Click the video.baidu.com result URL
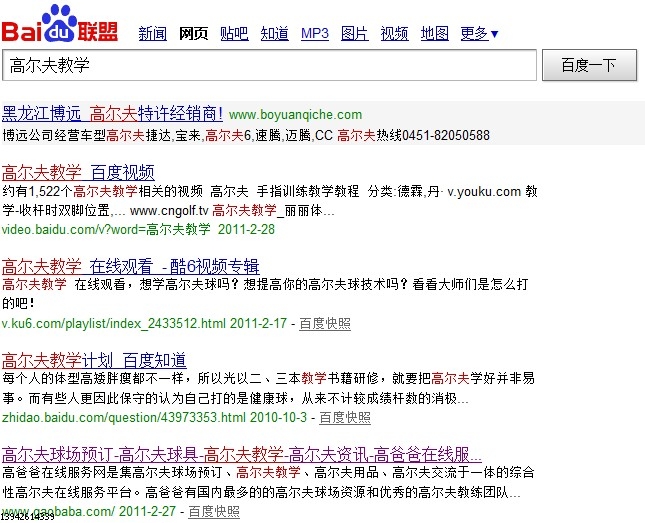645x523 pixels. (x=106, y=229)
